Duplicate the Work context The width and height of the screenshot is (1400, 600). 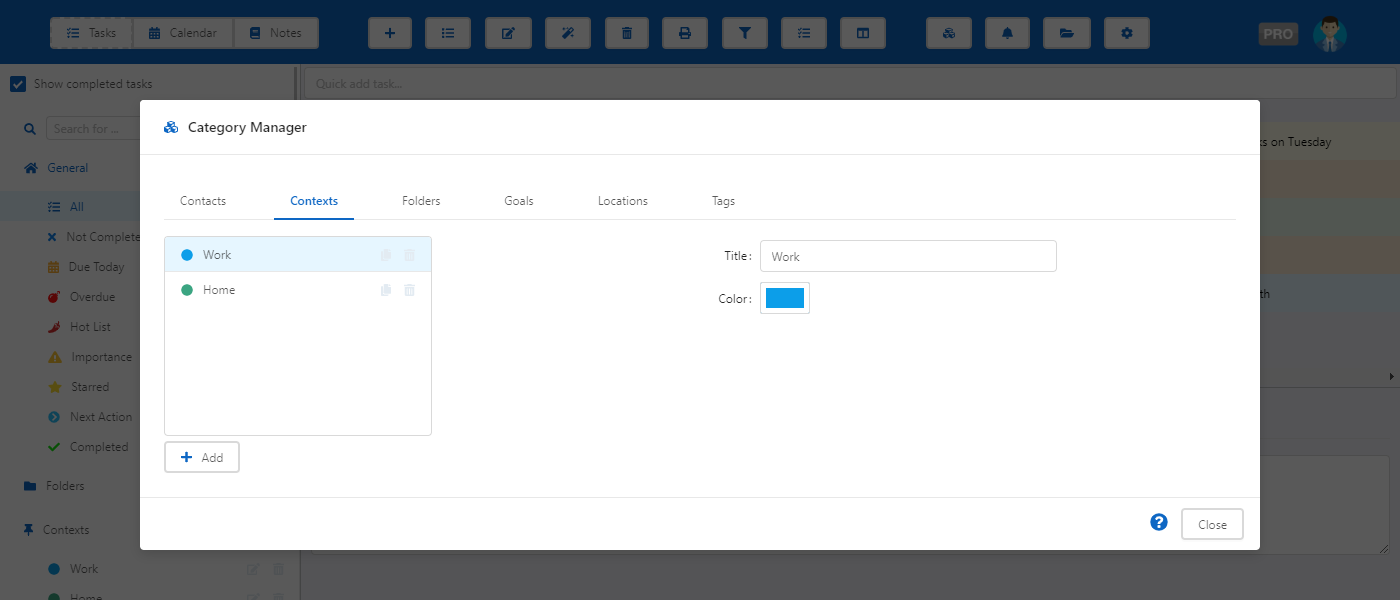386,255
